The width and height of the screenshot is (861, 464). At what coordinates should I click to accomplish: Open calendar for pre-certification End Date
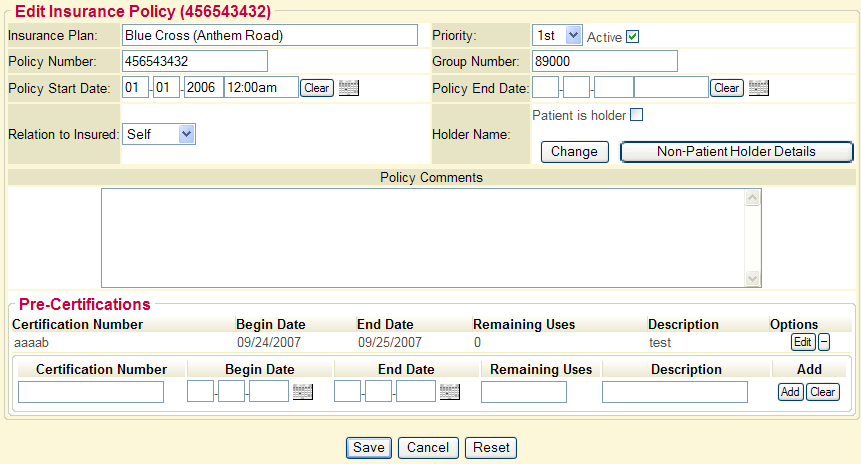(x=449, y=392)
